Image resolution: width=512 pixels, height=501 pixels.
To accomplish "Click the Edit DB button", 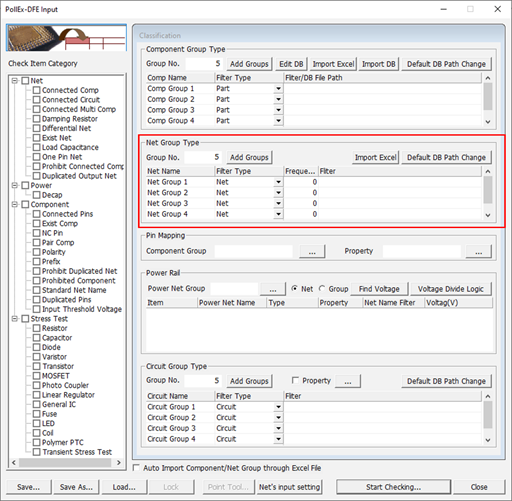I will click(x=291, y=64).
